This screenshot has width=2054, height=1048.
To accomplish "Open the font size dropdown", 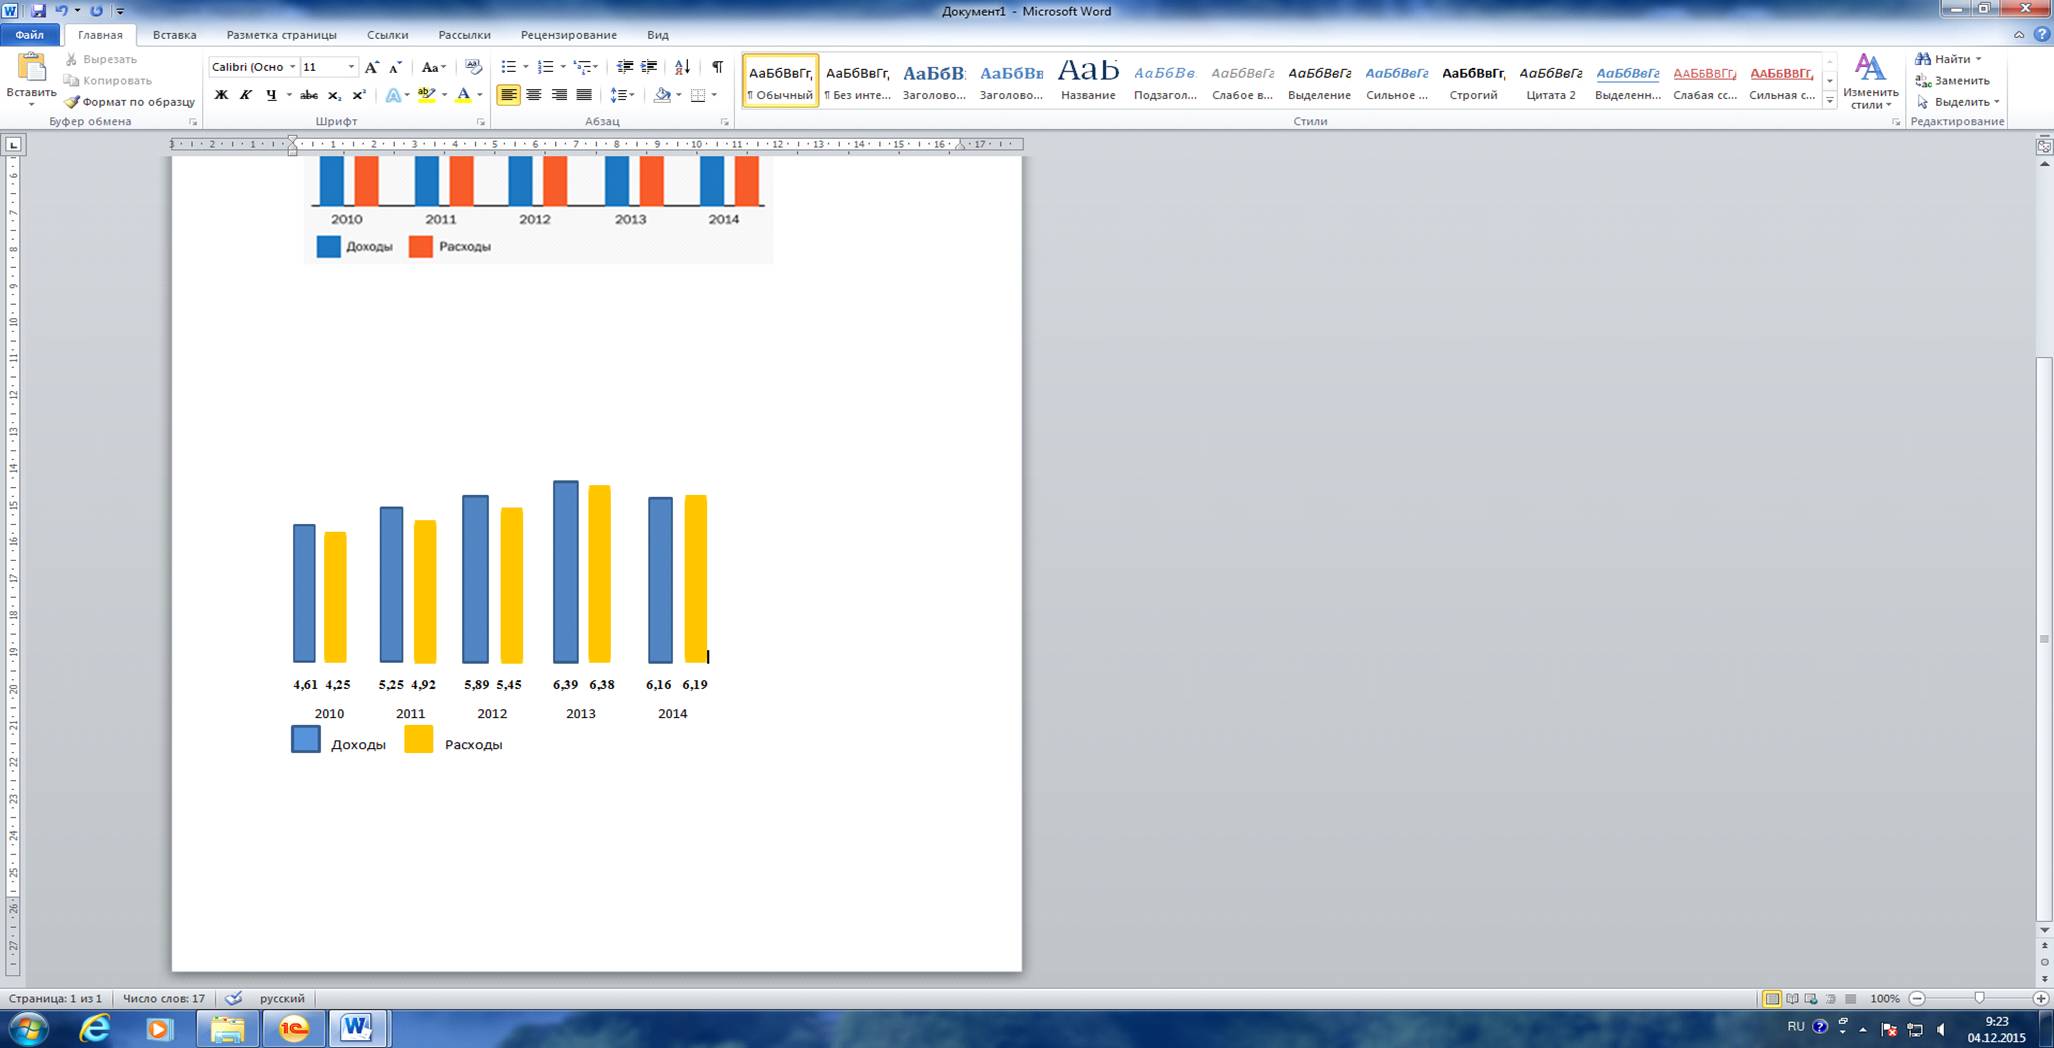I will pyautogui.click(x=351, y=67).
